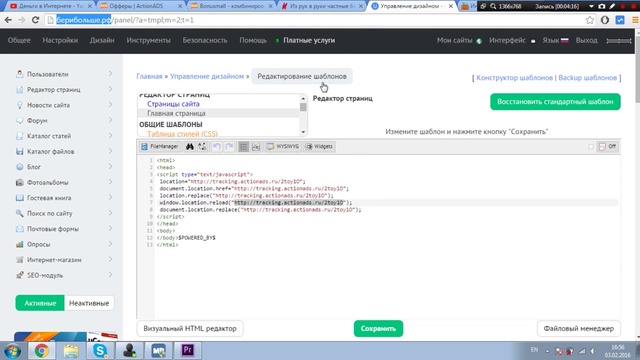The width and height of the screenshot is (640, 360).
Task: Expand the Каталог файлов section chevron
Action: (110, 151)
